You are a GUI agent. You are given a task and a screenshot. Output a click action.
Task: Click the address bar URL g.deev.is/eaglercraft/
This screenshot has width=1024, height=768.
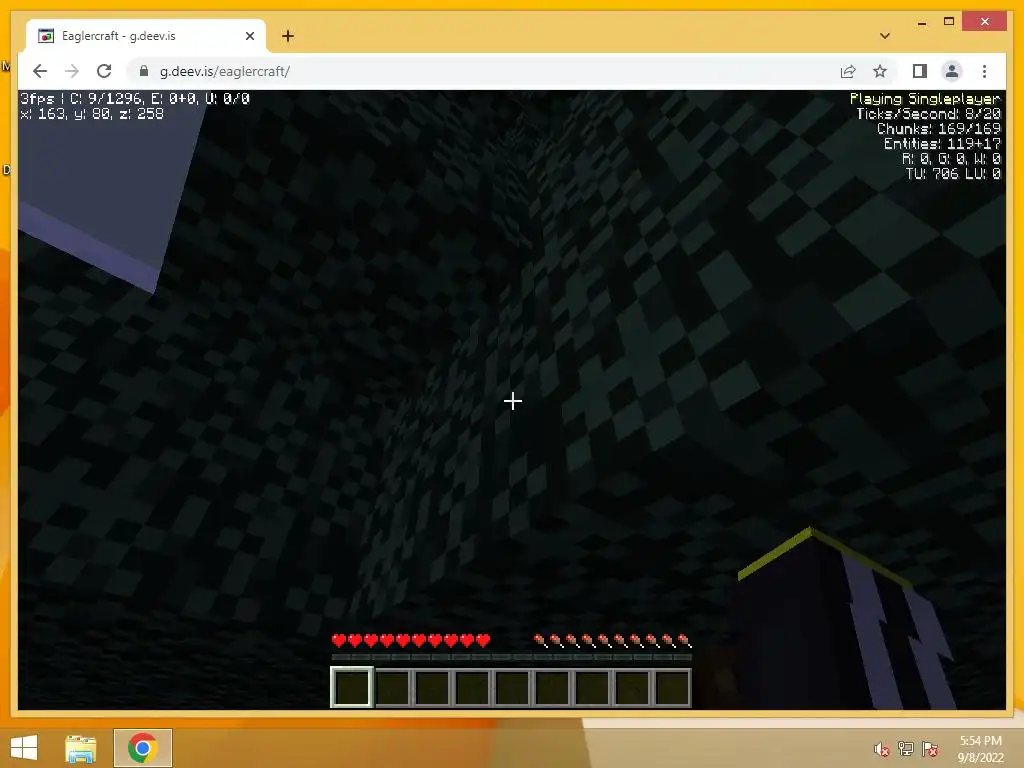(225, 71)
